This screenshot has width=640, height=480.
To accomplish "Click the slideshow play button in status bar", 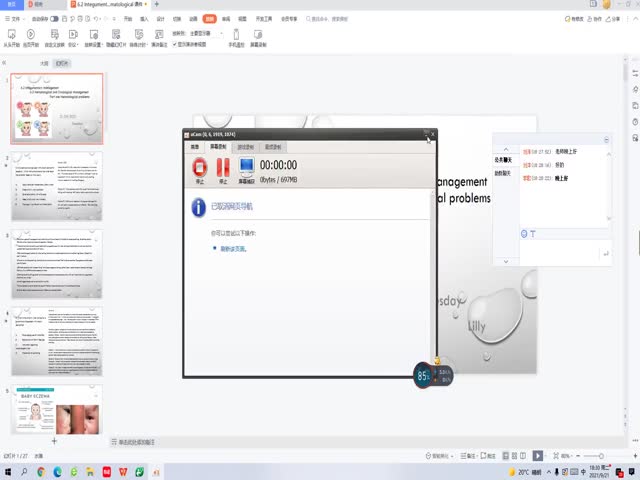I will coord(538,456).
